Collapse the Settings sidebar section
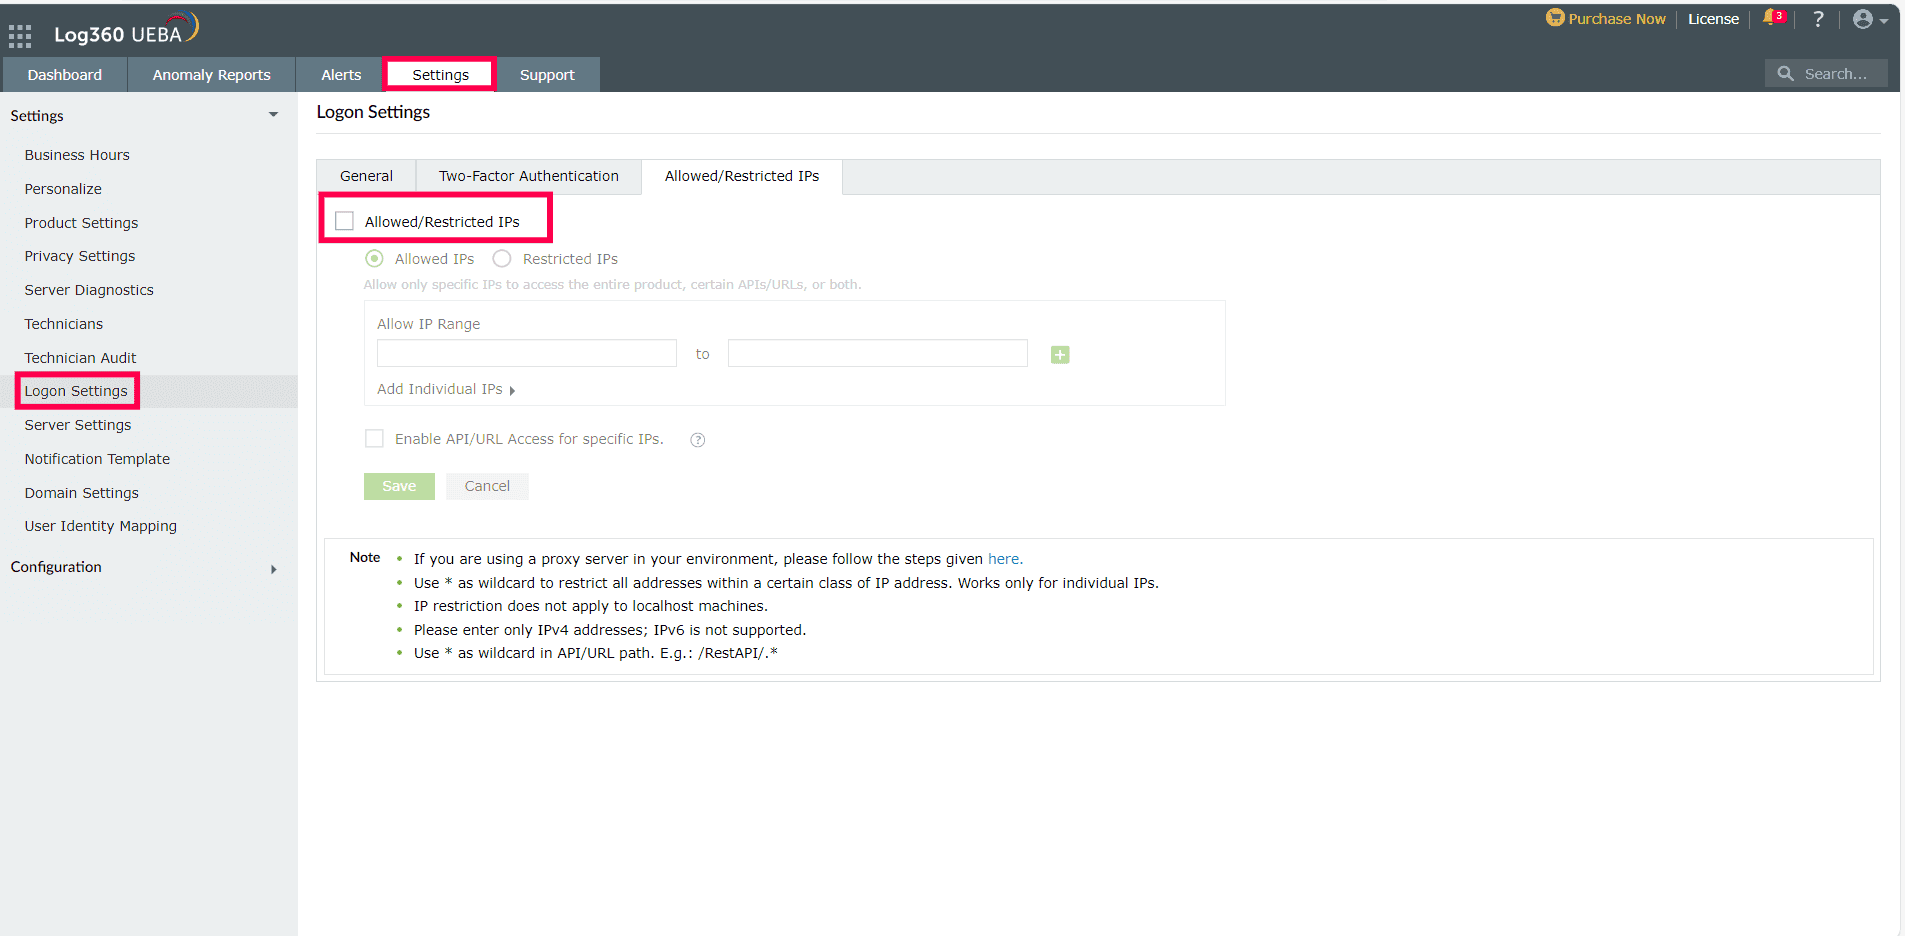 point(273,114)
